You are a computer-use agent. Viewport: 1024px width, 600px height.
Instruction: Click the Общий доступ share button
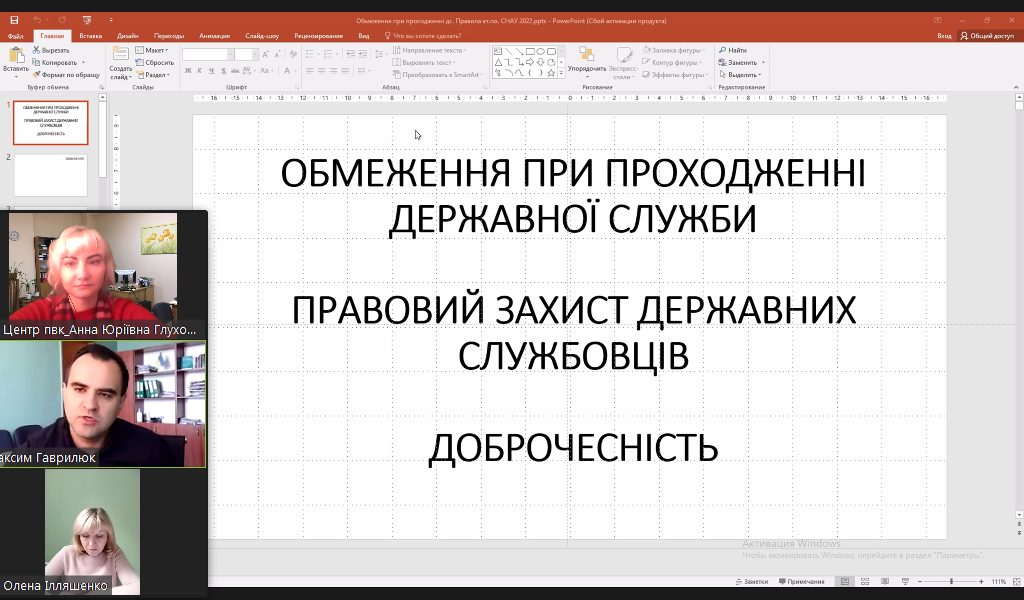(990, 35)
